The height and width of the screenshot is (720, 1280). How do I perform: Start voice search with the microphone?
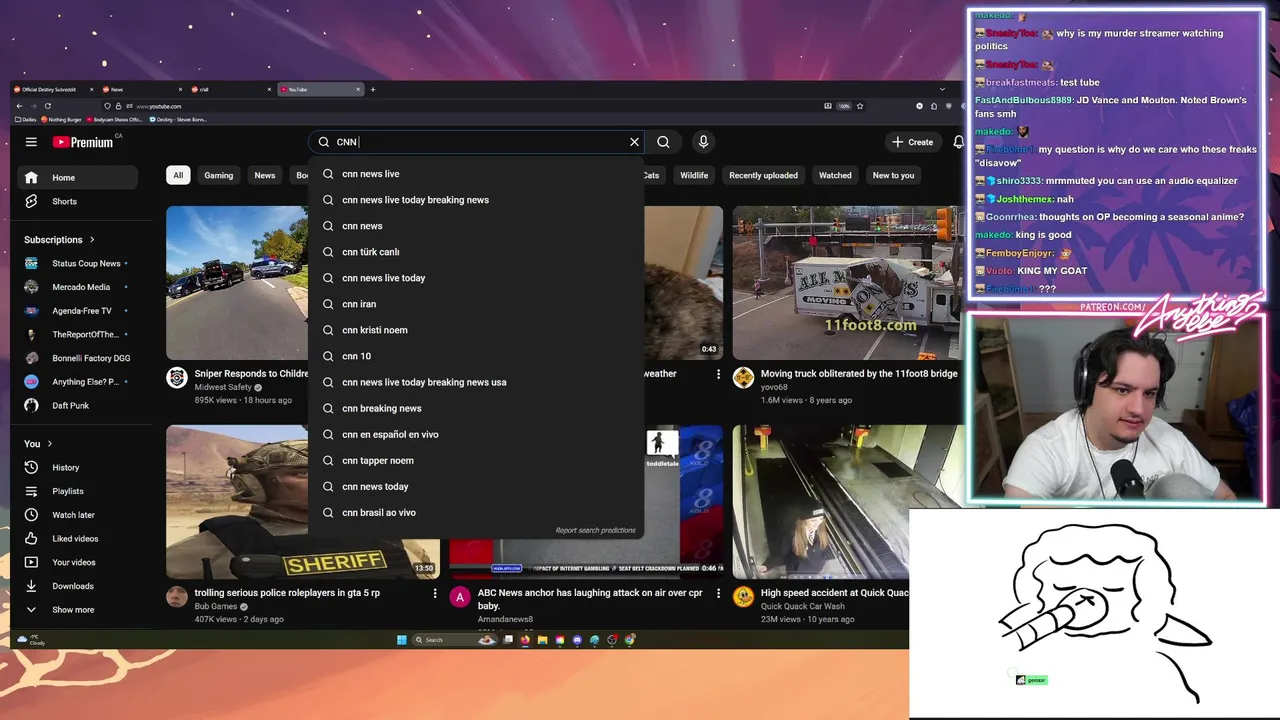point(703,142)
